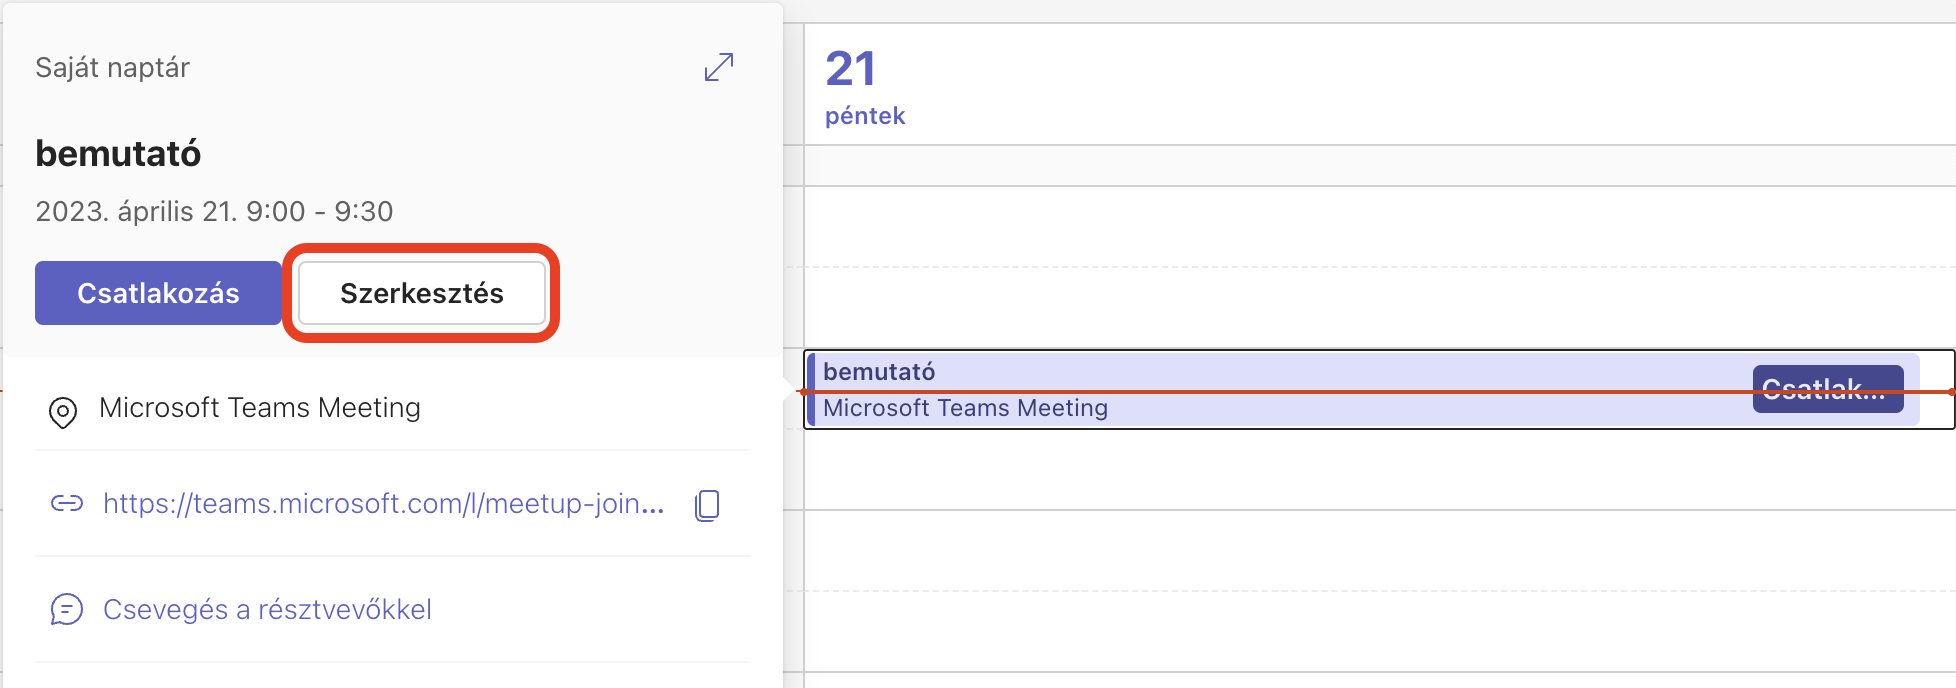Expand meeting details with the arrows icon
Image resolution: width=1956 pixels, height=688 pixels.
pyautogui.click(x=719, y=67)
